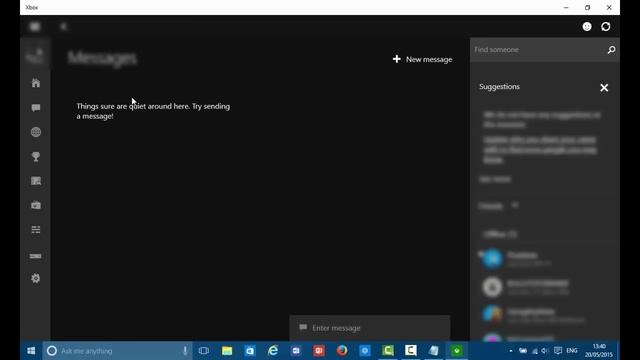640x360 pixels.
Task: Send feedback with the smiley face icon
Action: point(587,27)
